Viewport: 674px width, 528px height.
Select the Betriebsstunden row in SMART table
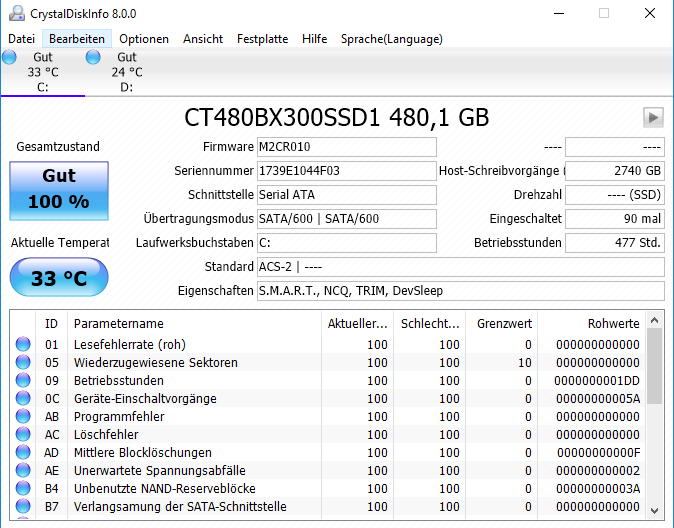(328, 381)
